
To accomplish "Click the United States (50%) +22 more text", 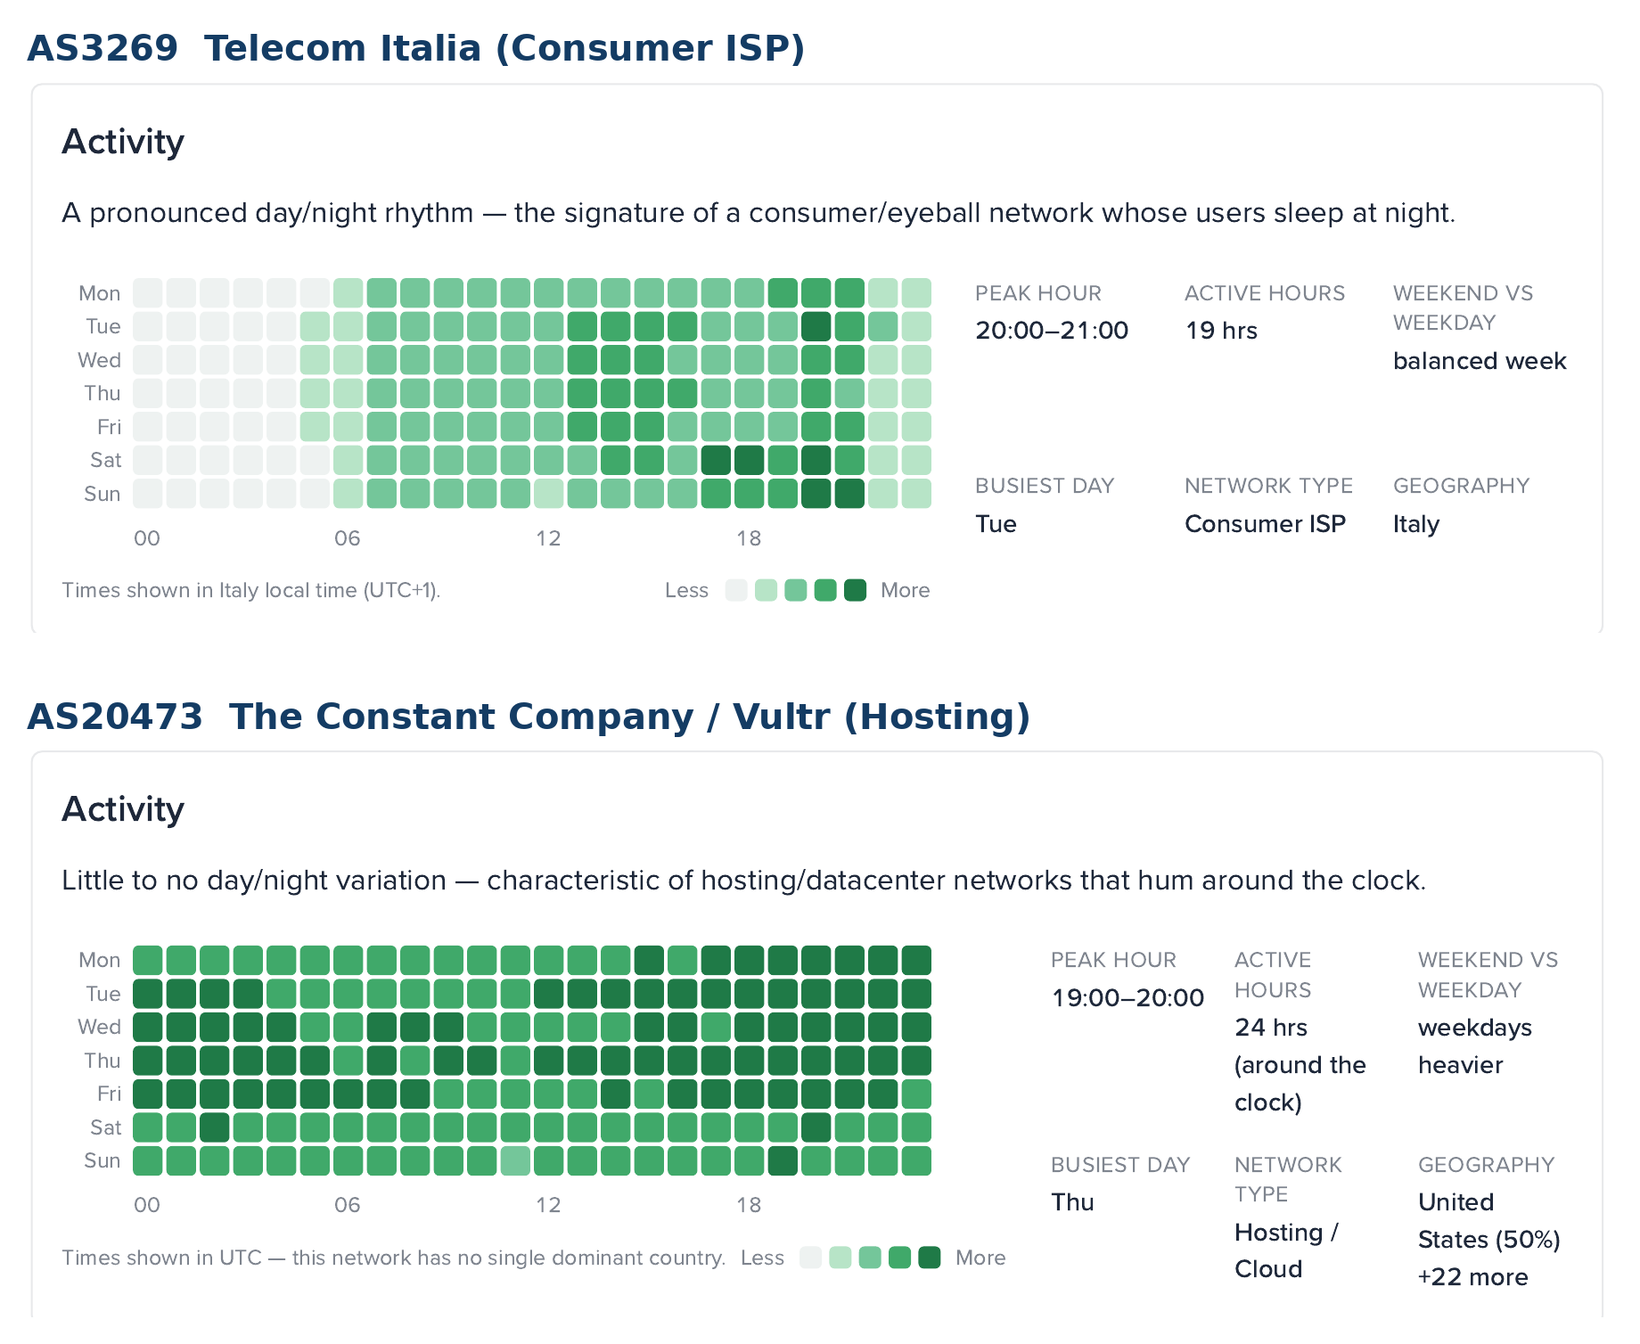I will point(1489,1240).
